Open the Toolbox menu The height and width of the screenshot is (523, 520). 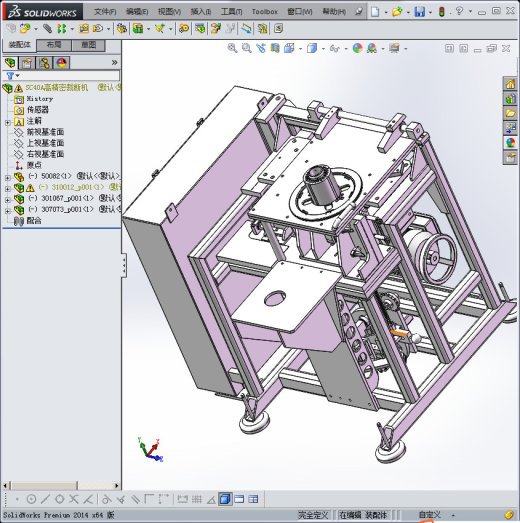pyautogui.click(x=265, y=12)
